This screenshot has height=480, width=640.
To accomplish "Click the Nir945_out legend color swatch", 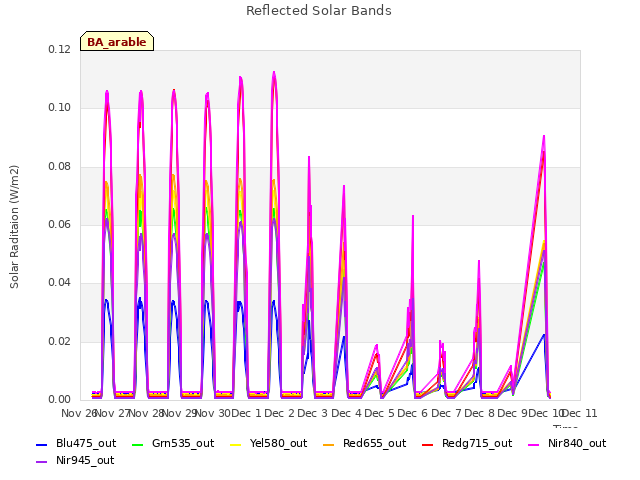I will pyautogui.click(x=42, y=462).
